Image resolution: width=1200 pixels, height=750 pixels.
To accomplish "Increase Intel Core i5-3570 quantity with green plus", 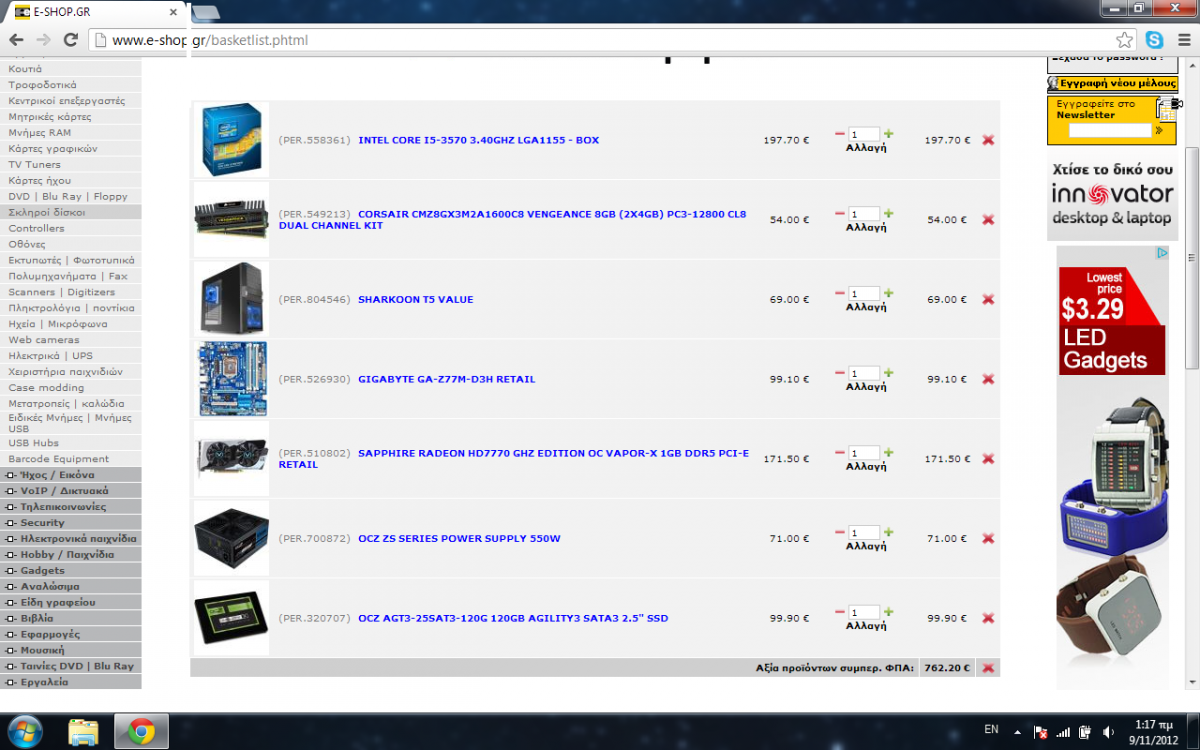I will point(889,133).
